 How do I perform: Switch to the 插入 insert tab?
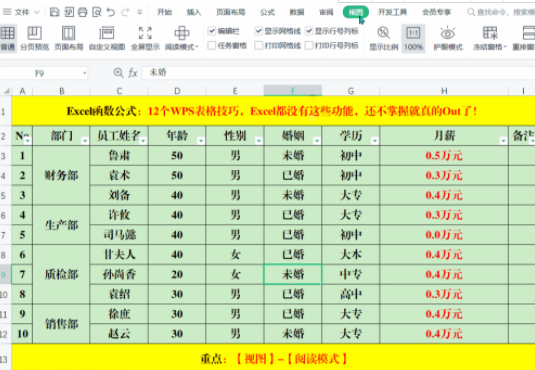[194, 12]
